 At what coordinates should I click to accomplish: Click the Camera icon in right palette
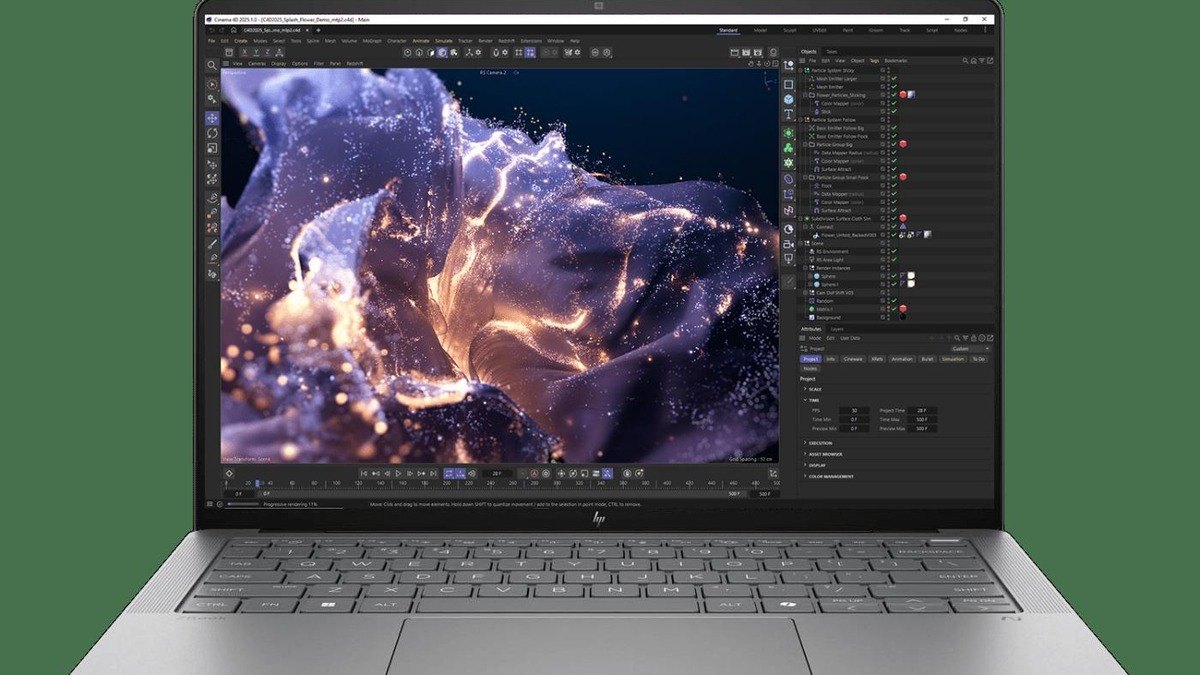tap(789, 244)
